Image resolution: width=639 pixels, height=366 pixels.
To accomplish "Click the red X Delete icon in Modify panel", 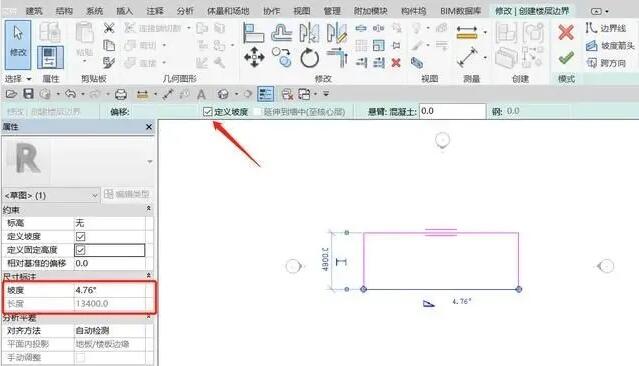I will pyautogui.click(x=396, y=63).
